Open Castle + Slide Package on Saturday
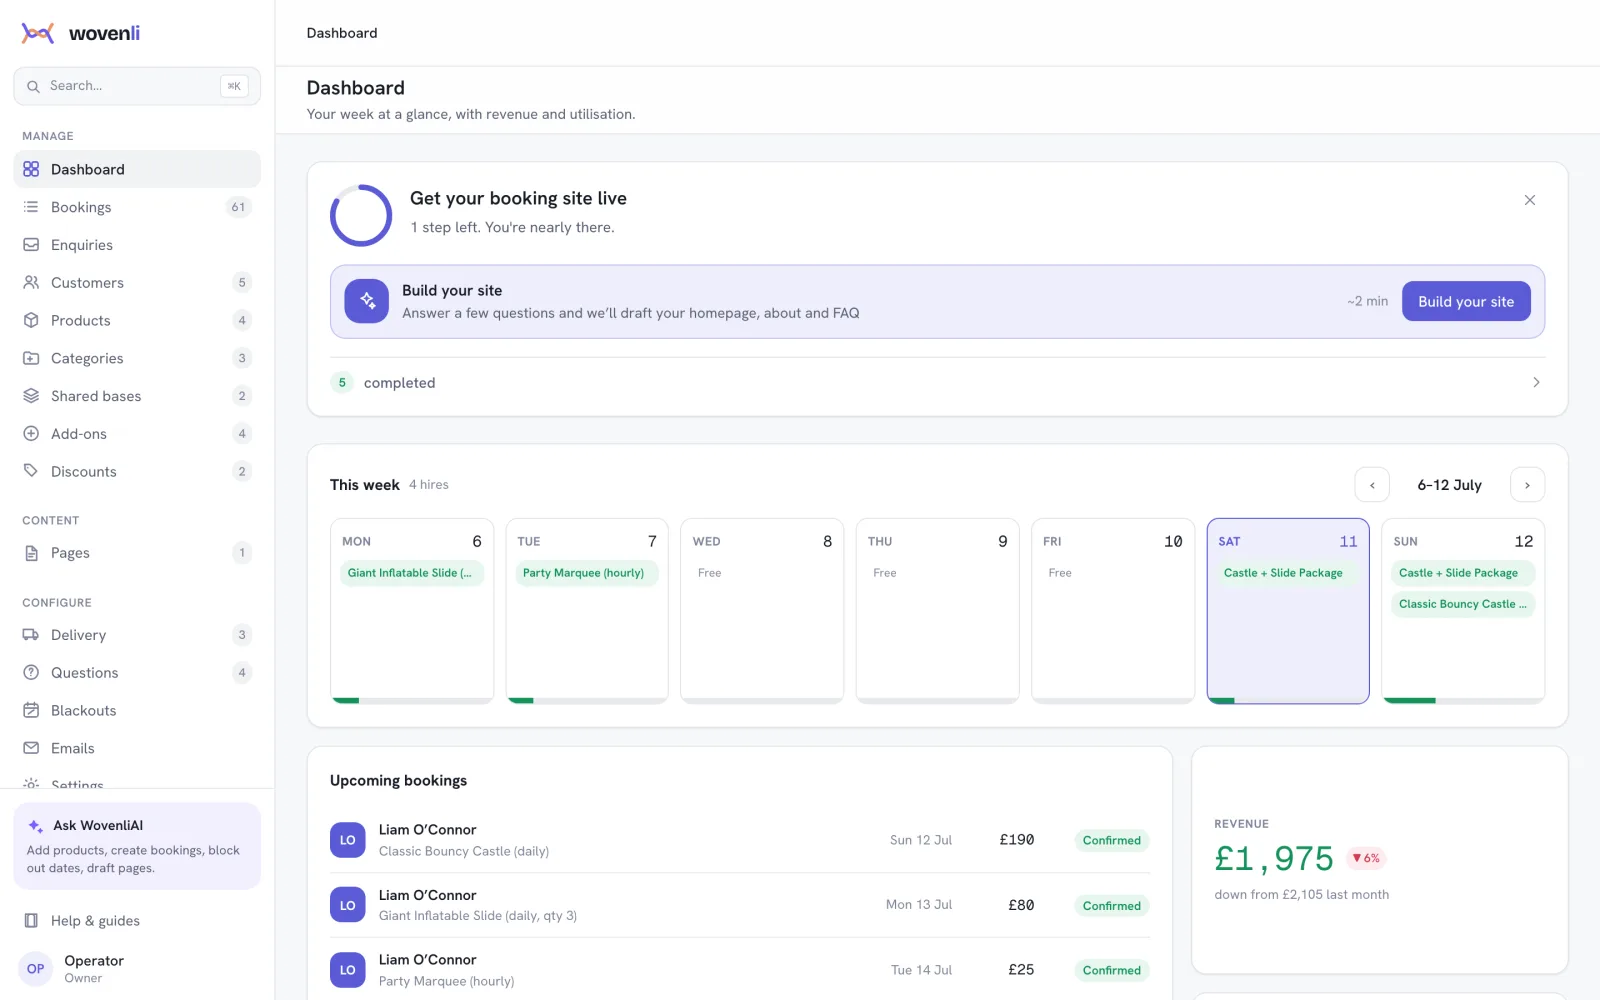 (1288, 573)
